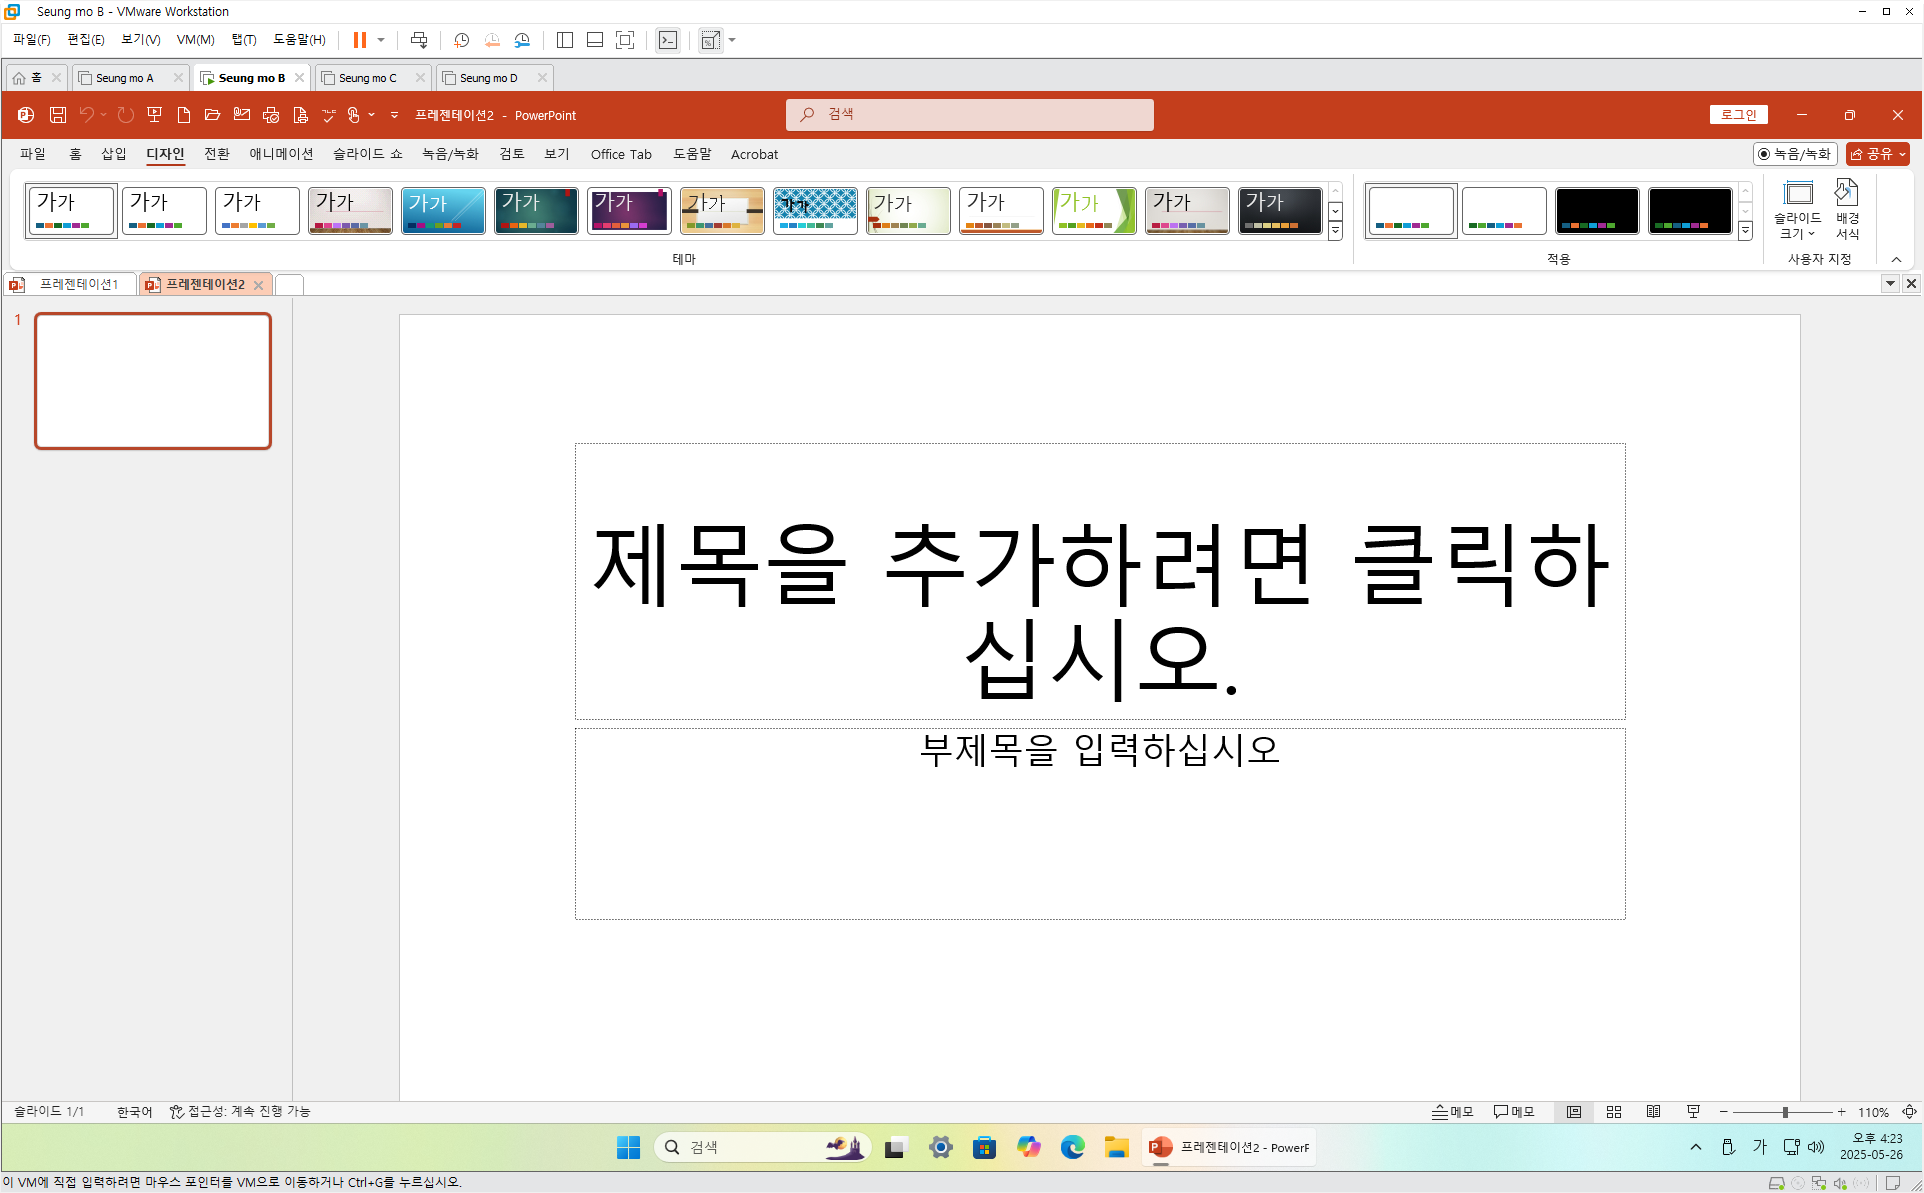The width and height of the screenshot is (1924, 1193).
Task: Click the zoom slider handle in status bar
Action: [x=1785, y=1112]
